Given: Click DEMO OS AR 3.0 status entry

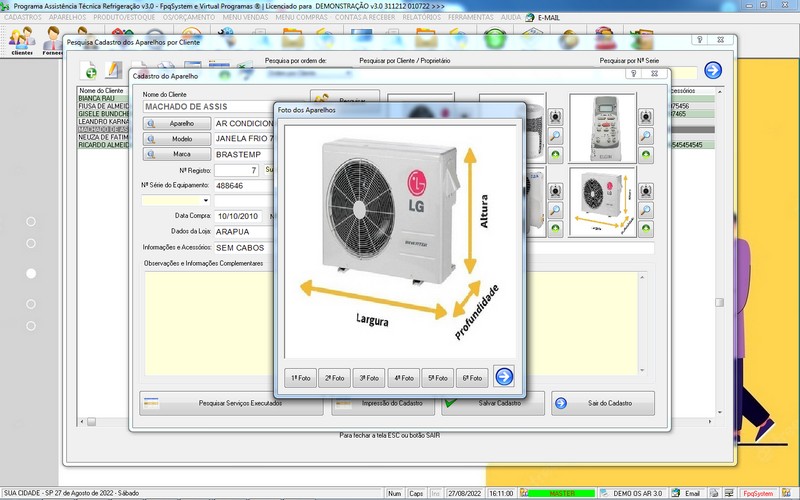Looking at the screenshot, I should click(637, 493).
